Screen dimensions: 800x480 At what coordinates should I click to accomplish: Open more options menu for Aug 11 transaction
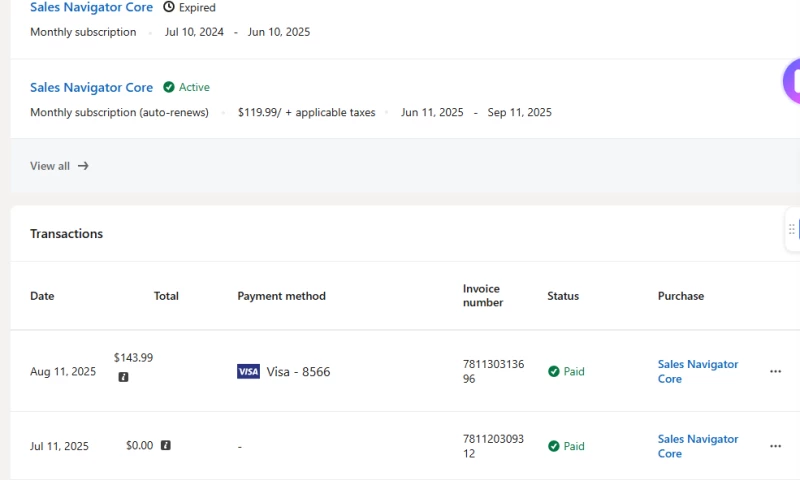tap(775, 371)
